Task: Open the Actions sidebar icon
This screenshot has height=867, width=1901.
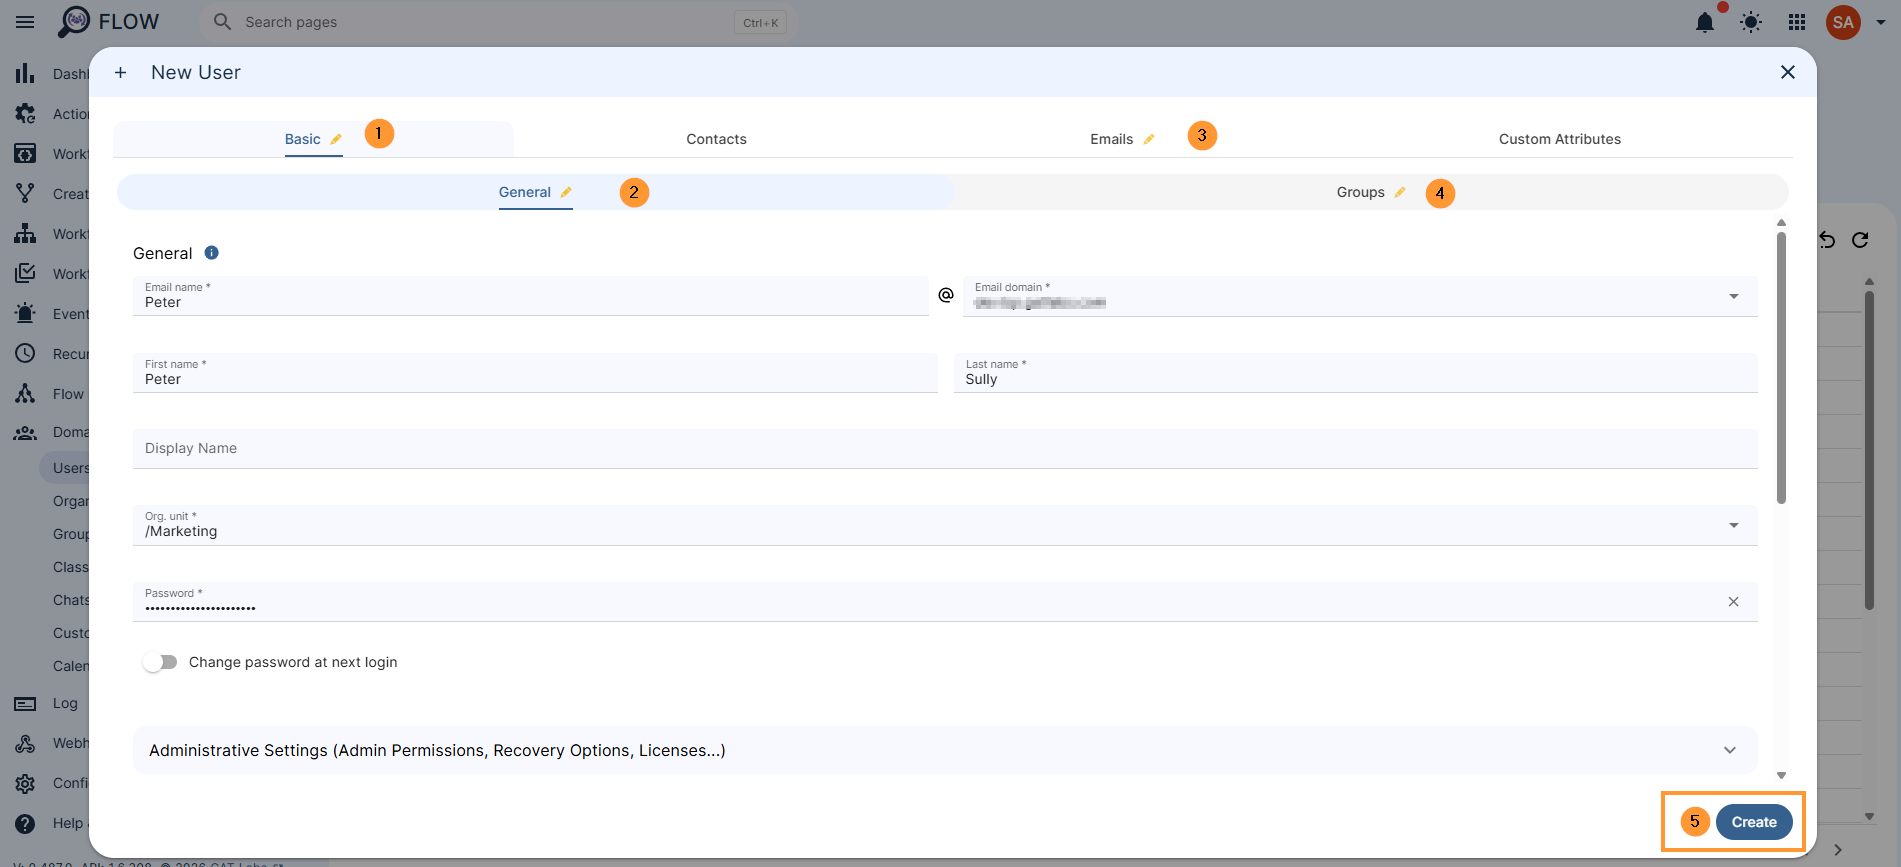Action: 25,114
